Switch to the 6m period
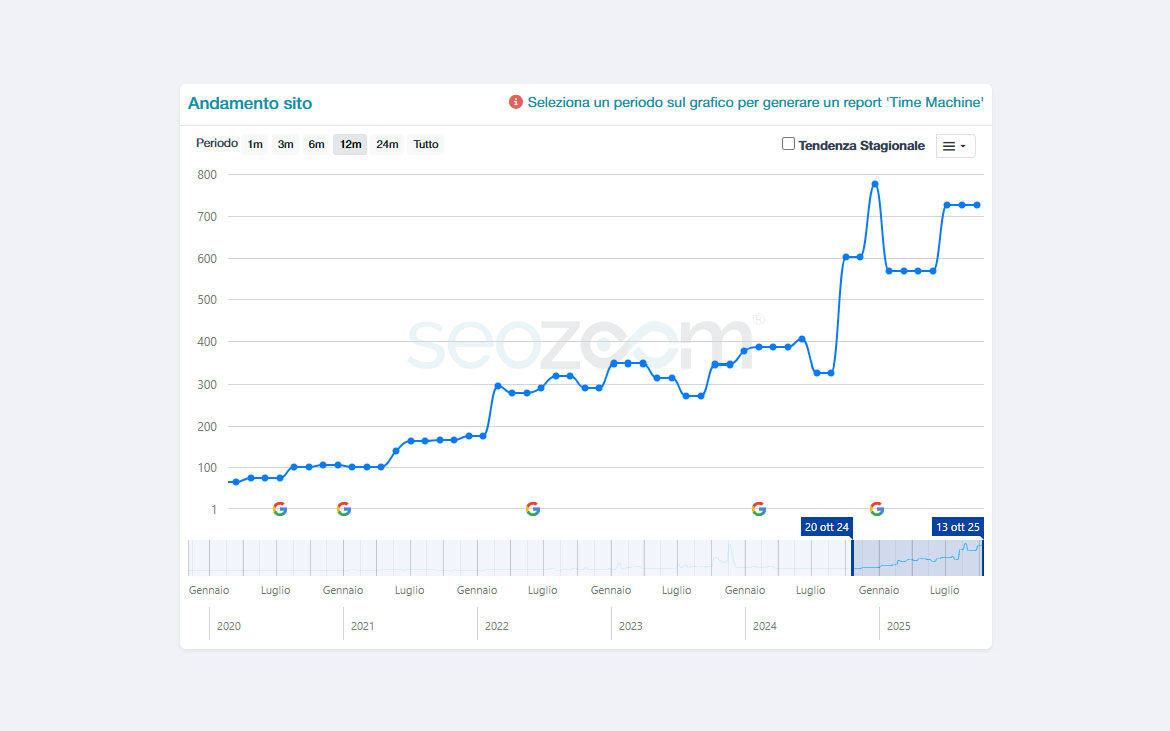 pyautogui.click(x=316, y=145)
